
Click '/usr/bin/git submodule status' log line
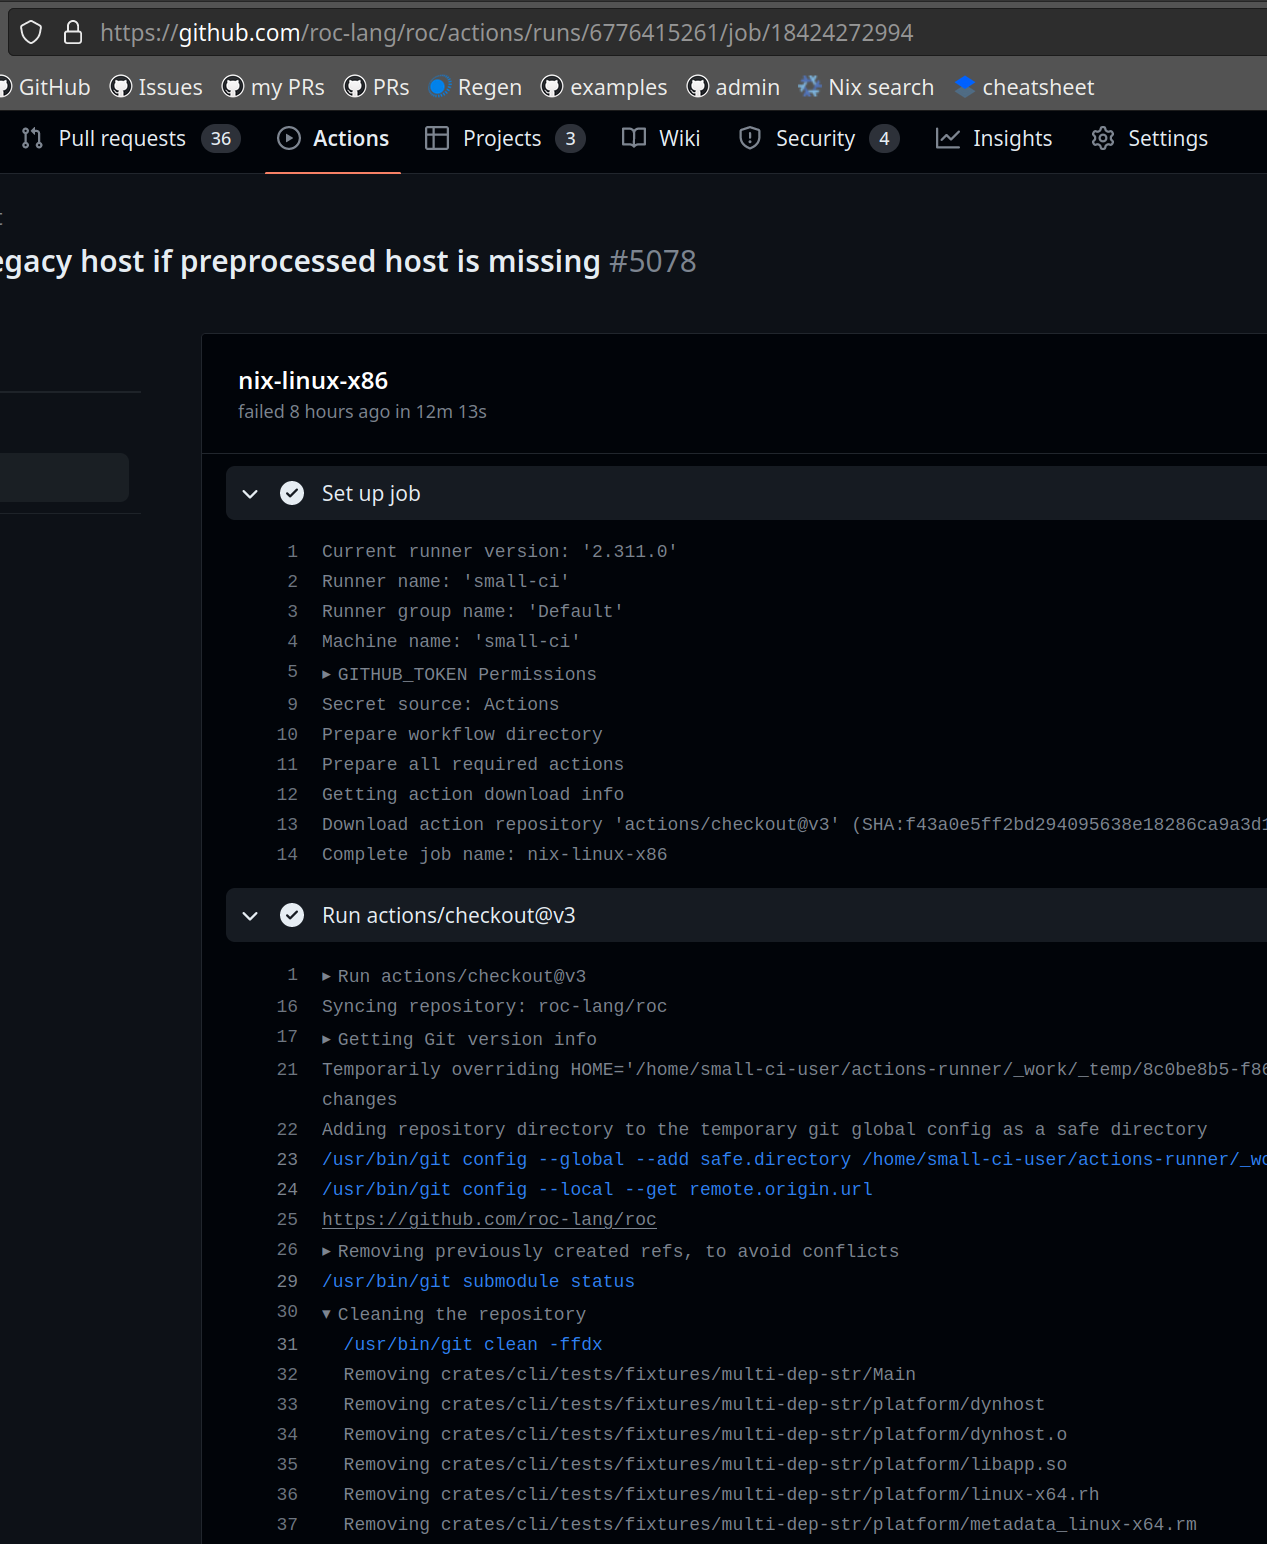[478, 1281]
